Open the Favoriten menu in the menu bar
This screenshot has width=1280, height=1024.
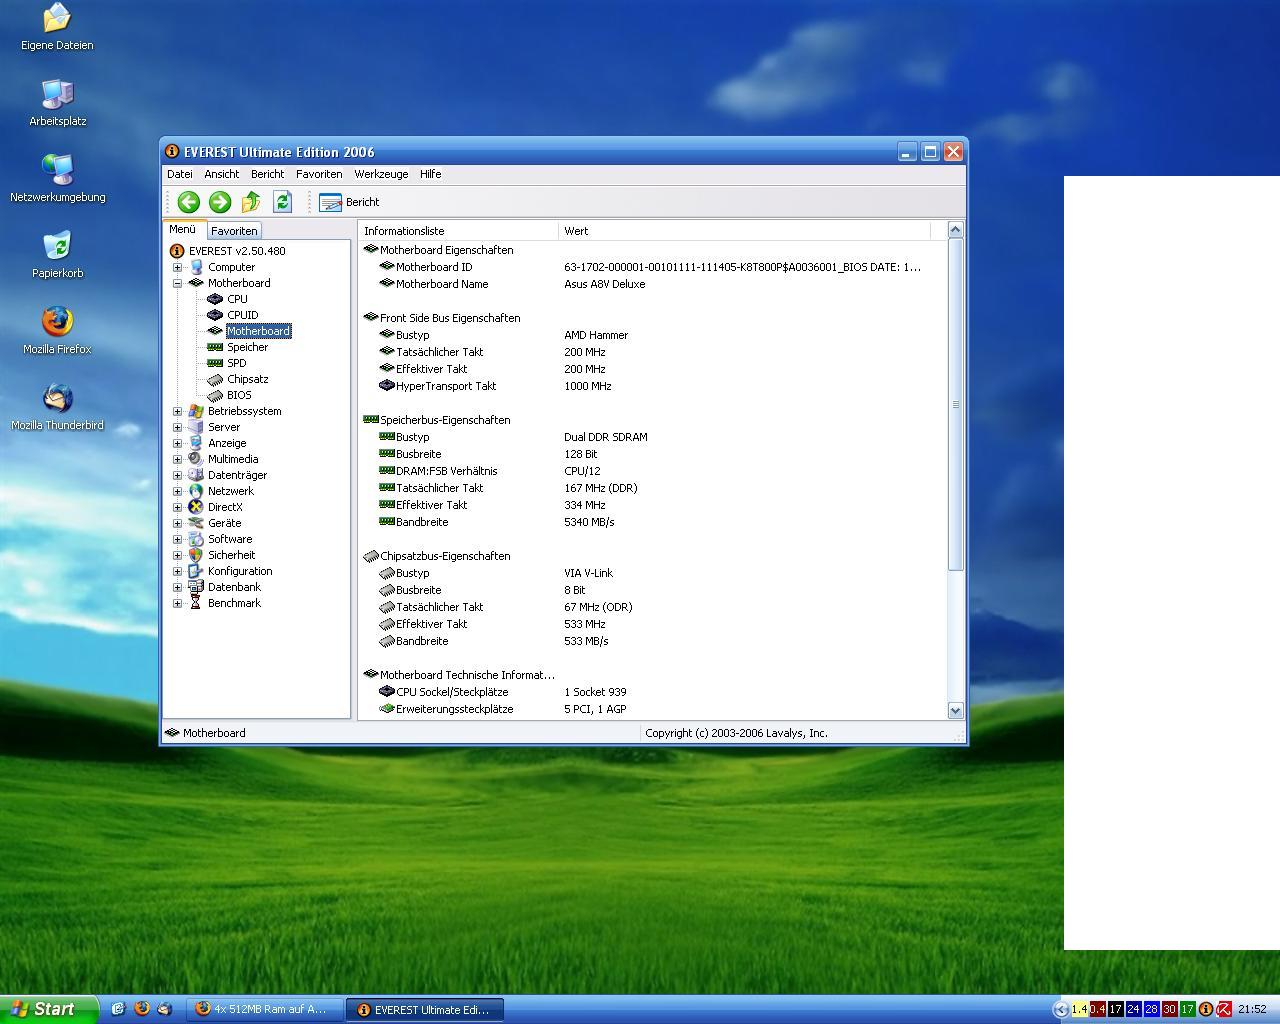[319, 174]
